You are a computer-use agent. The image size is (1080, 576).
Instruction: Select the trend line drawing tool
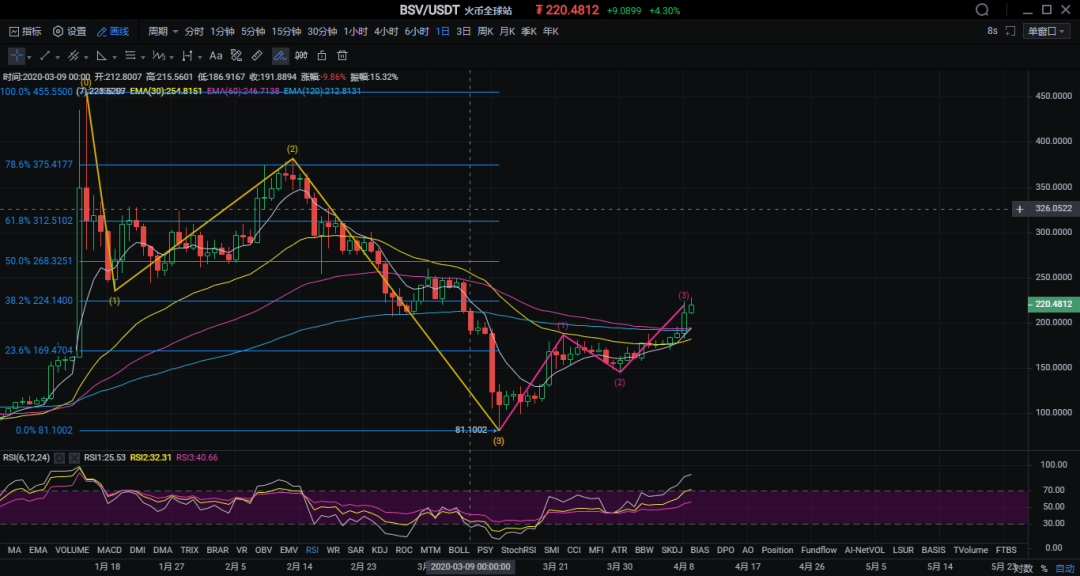45,55
